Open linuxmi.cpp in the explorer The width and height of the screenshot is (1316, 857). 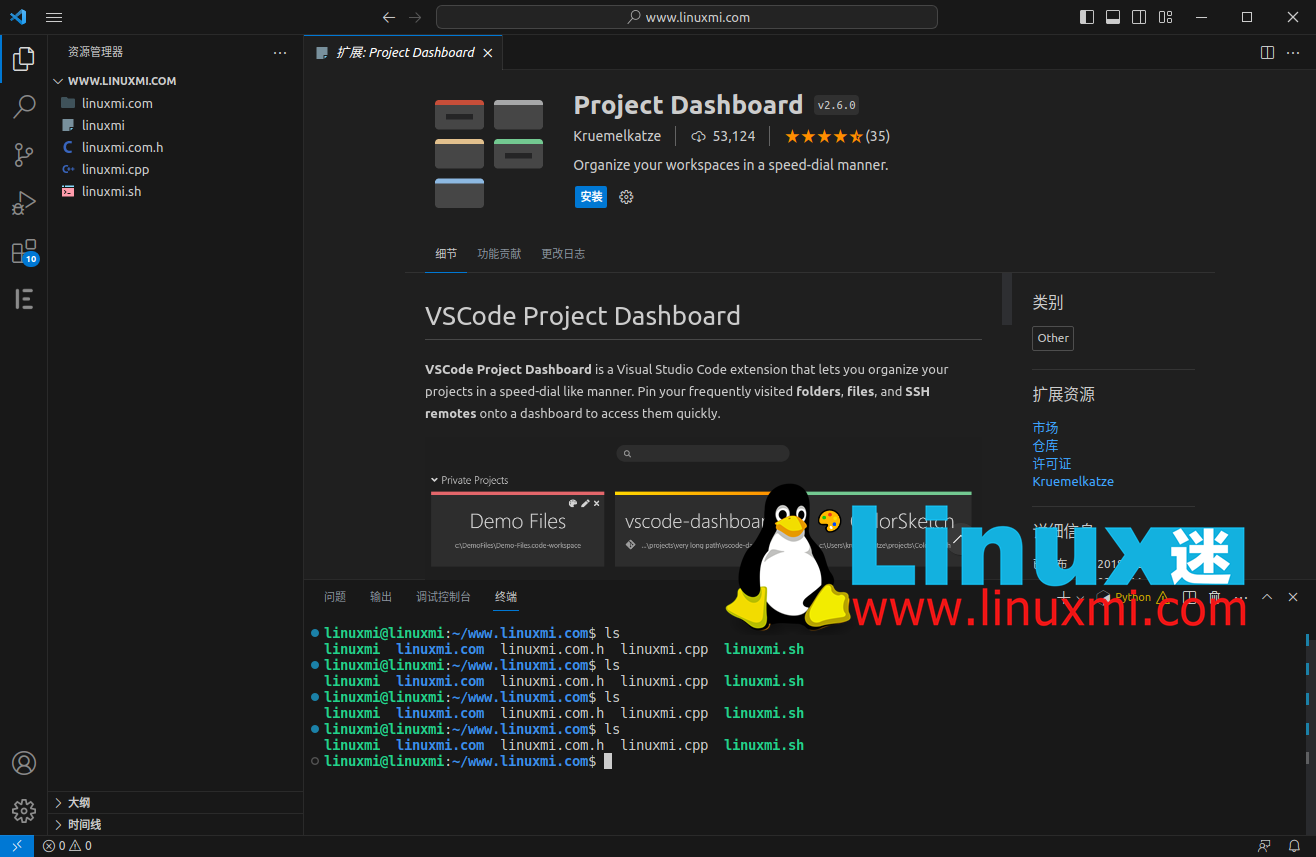(x=175, y=169)
